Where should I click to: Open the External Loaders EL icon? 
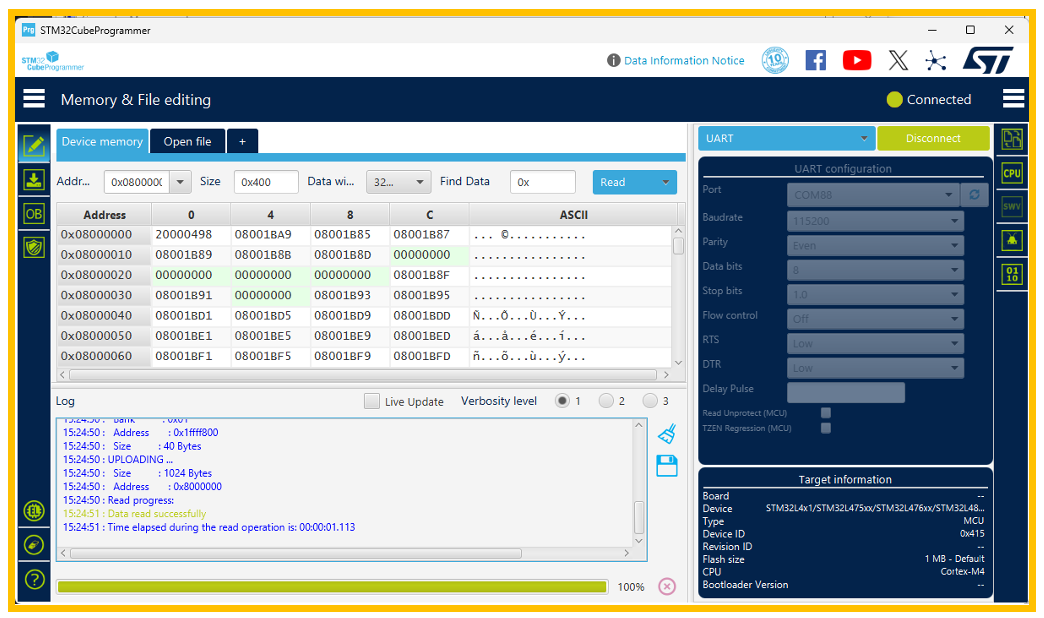tap(34, 511)
